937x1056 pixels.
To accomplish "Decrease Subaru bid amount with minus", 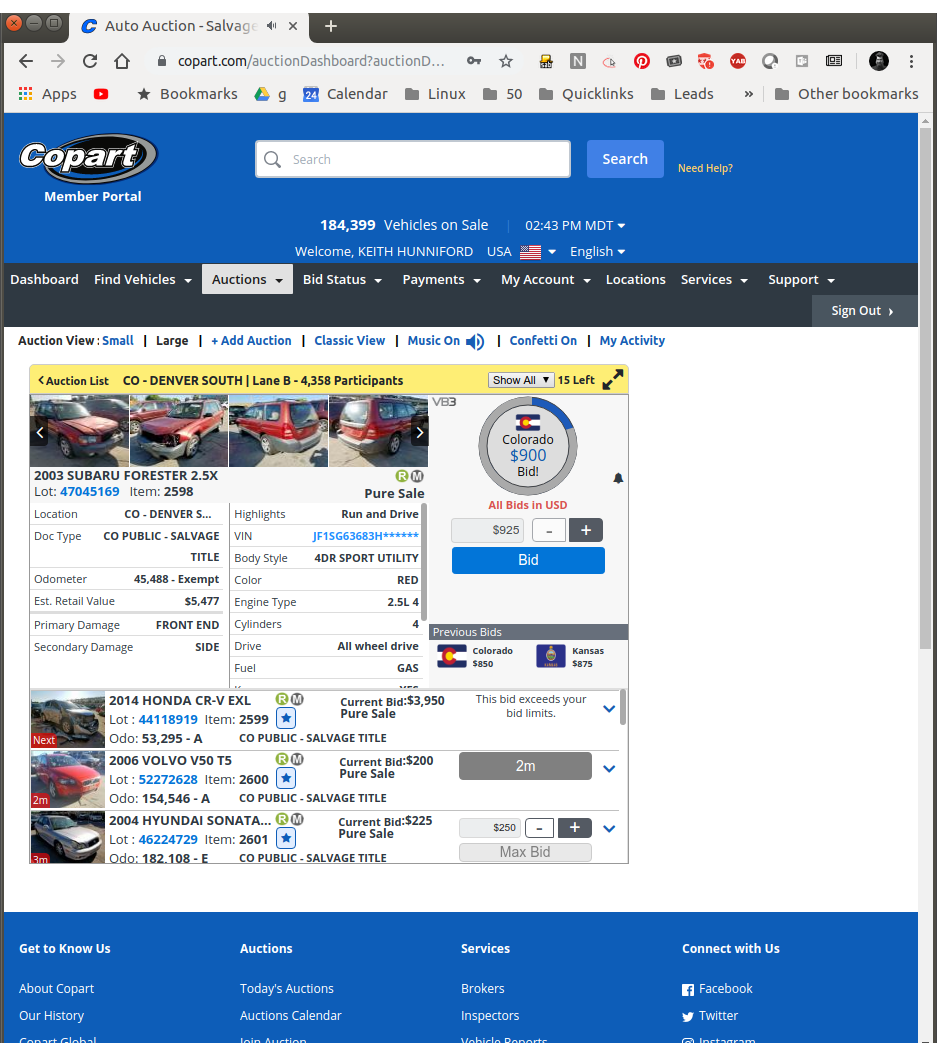I will coord(549,531).
